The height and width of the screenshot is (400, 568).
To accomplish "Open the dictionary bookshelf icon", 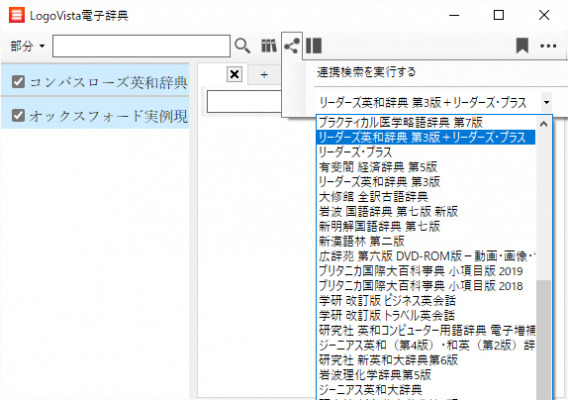I will tap(269, 46).
